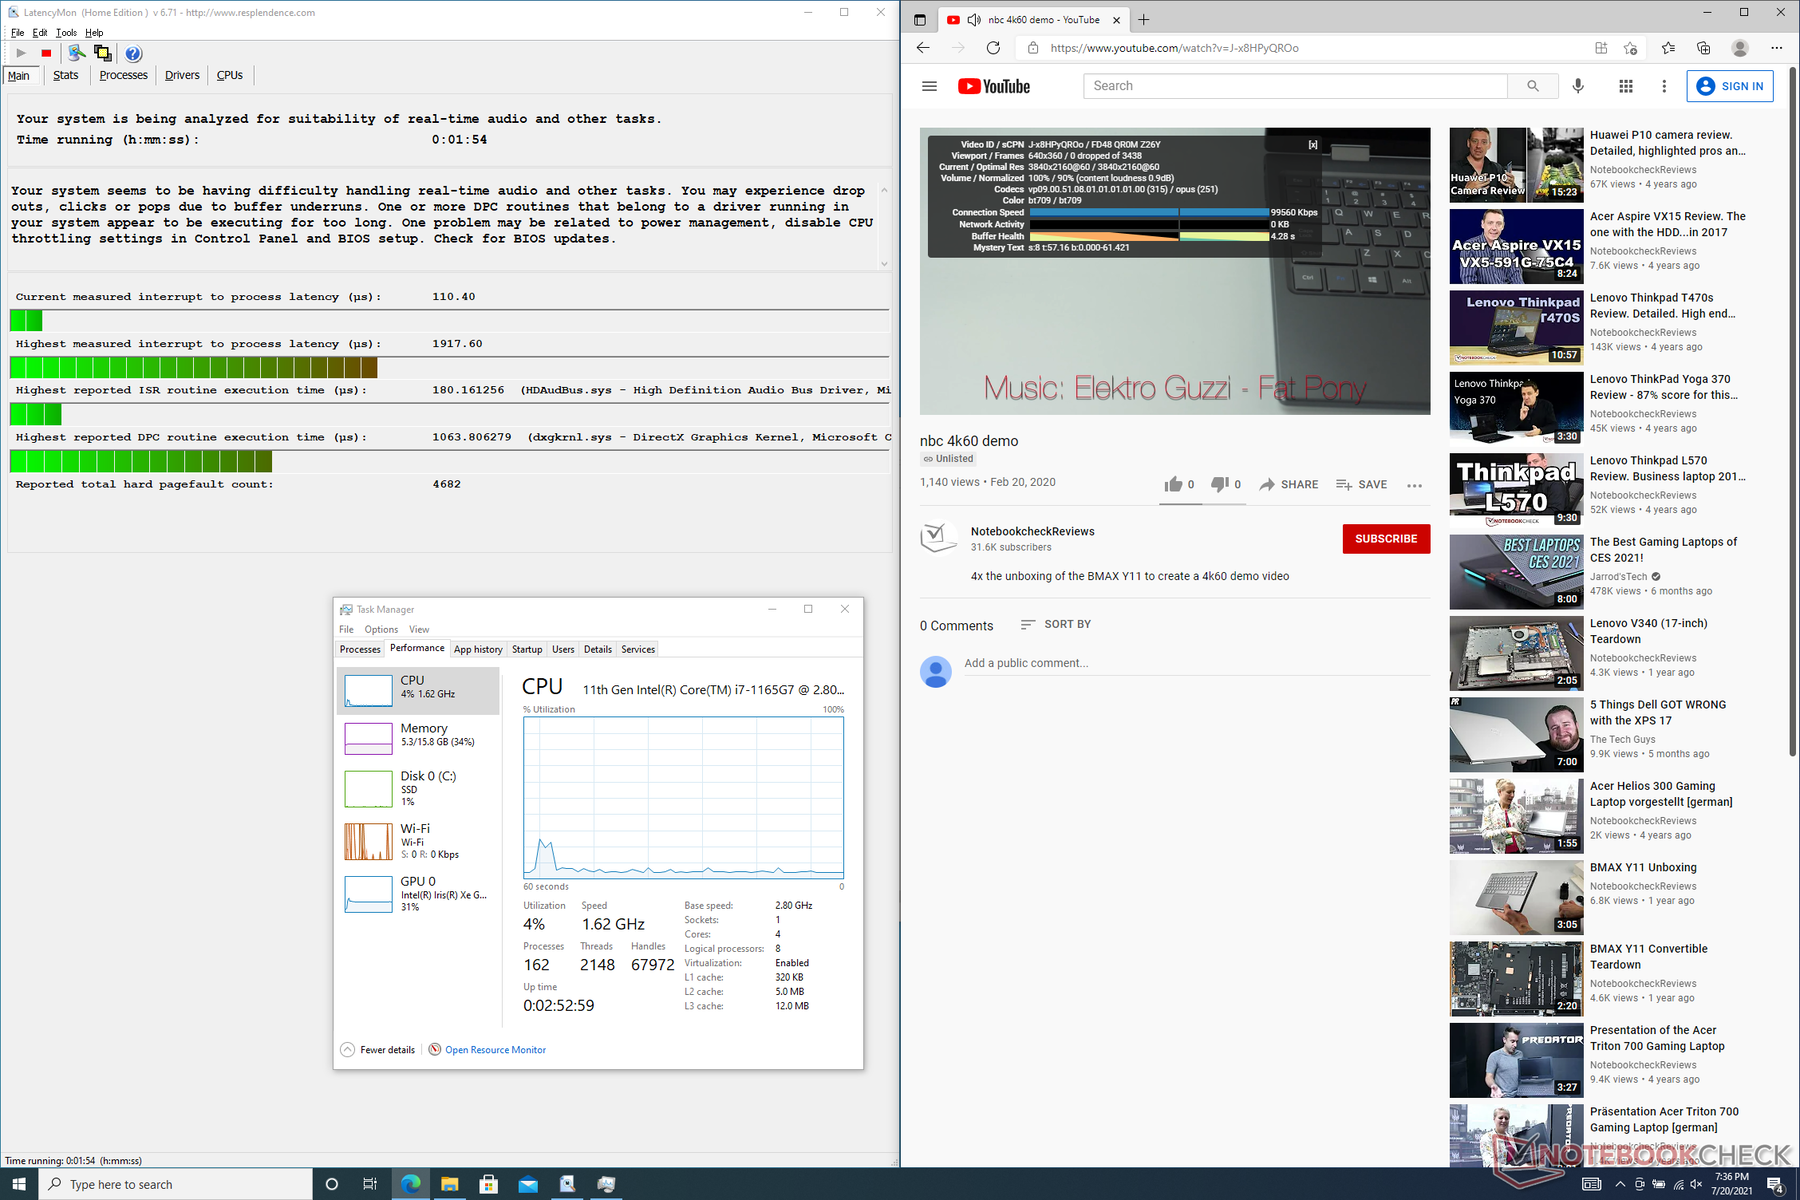
Task: Click the SIGN IN button
Action: click(1731, 86)
